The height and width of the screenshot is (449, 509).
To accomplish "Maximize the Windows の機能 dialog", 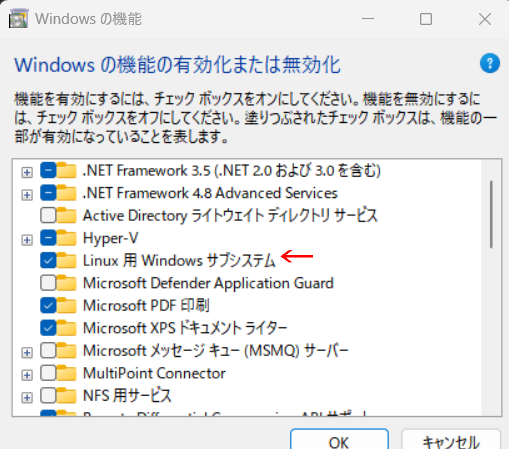I will 426,19.
